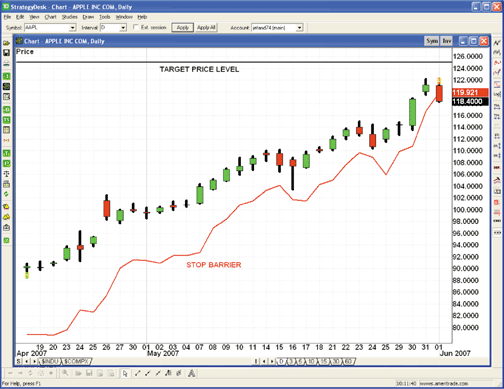Open the Studies menu
The width and height of the screenshot is (504, 389).
(x=70, y=17)
